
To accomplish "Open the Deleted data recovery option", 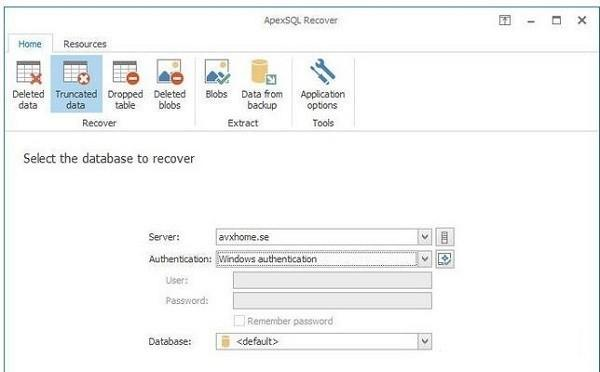I will point(28,84).
